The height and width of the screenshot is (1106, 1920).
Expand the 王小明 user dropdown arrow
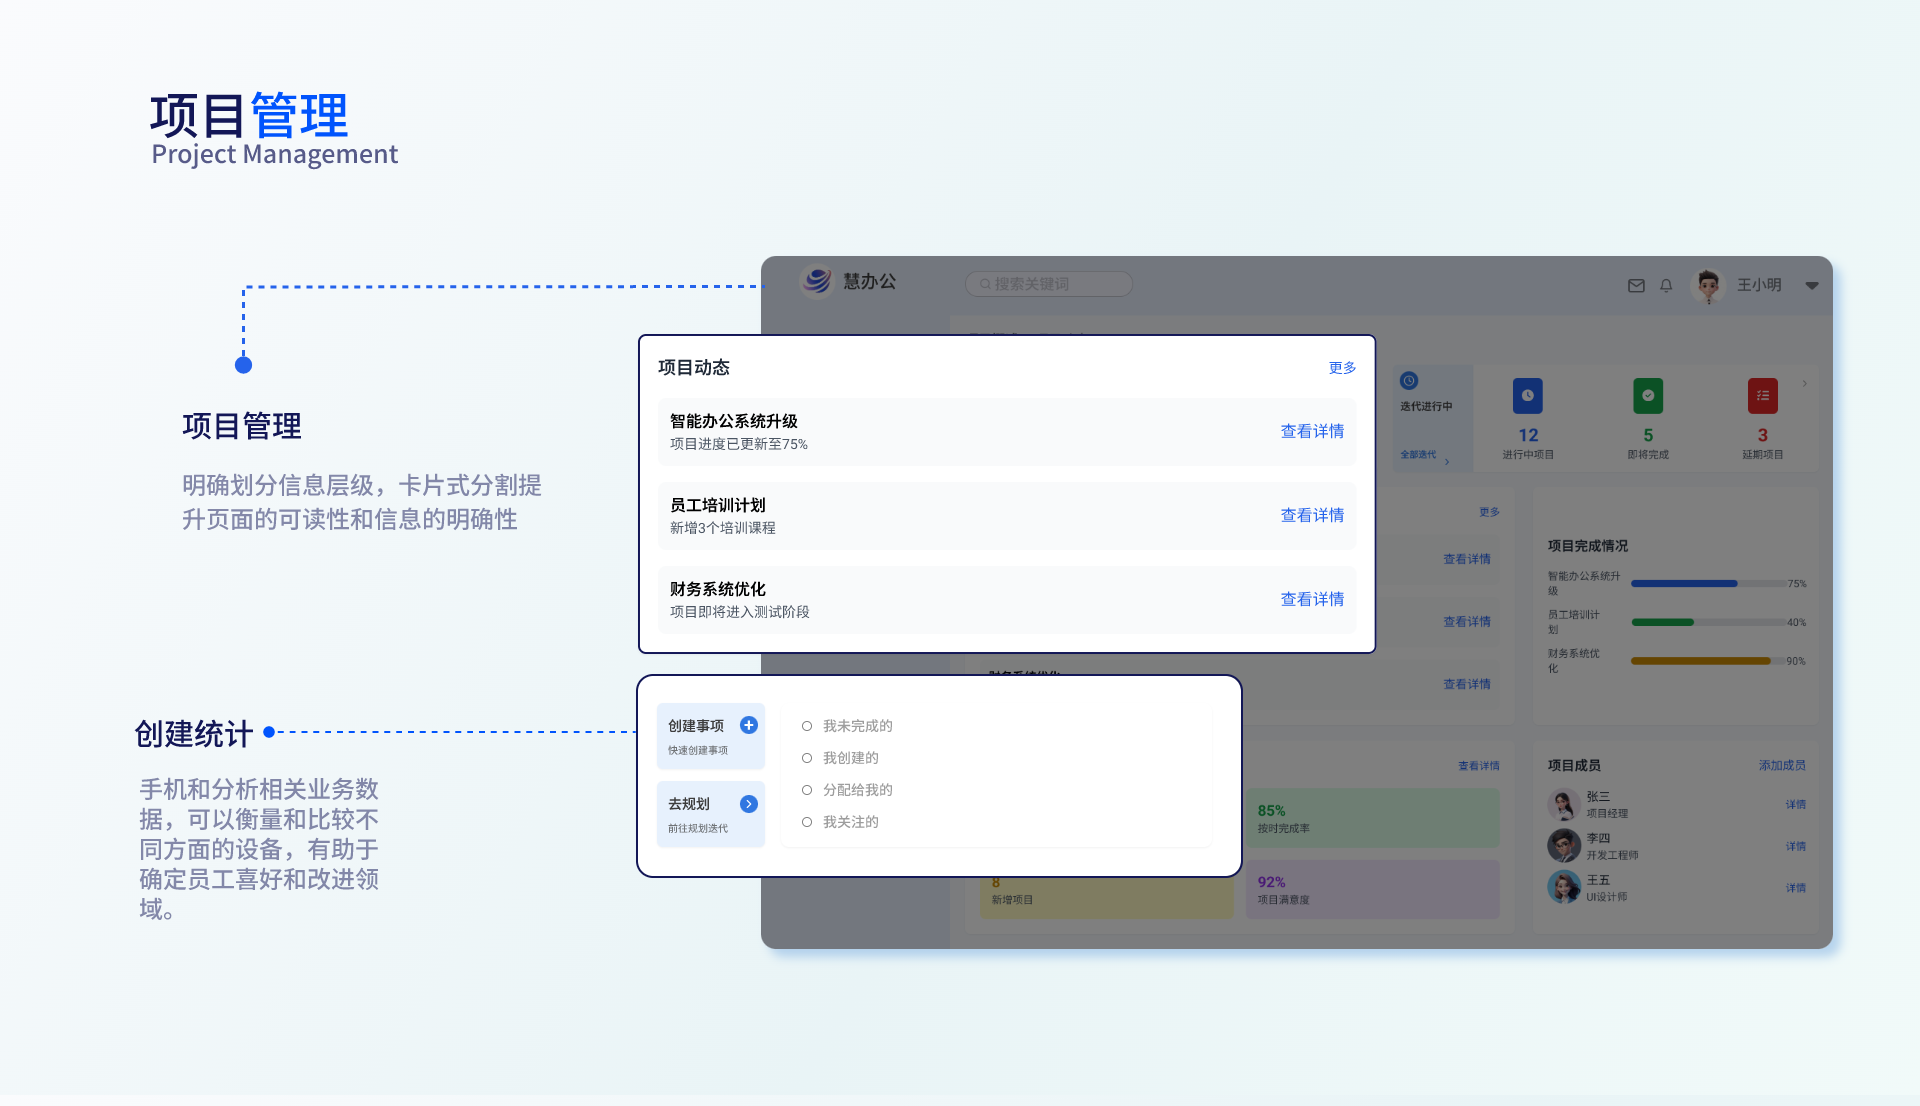coord(1812,286)
